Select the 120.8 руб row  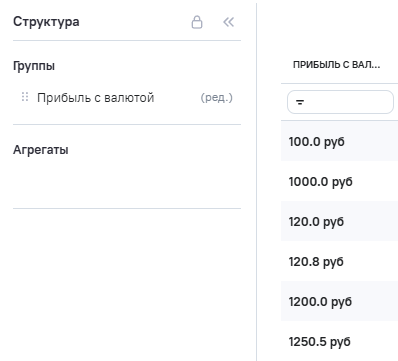[339, 261]
